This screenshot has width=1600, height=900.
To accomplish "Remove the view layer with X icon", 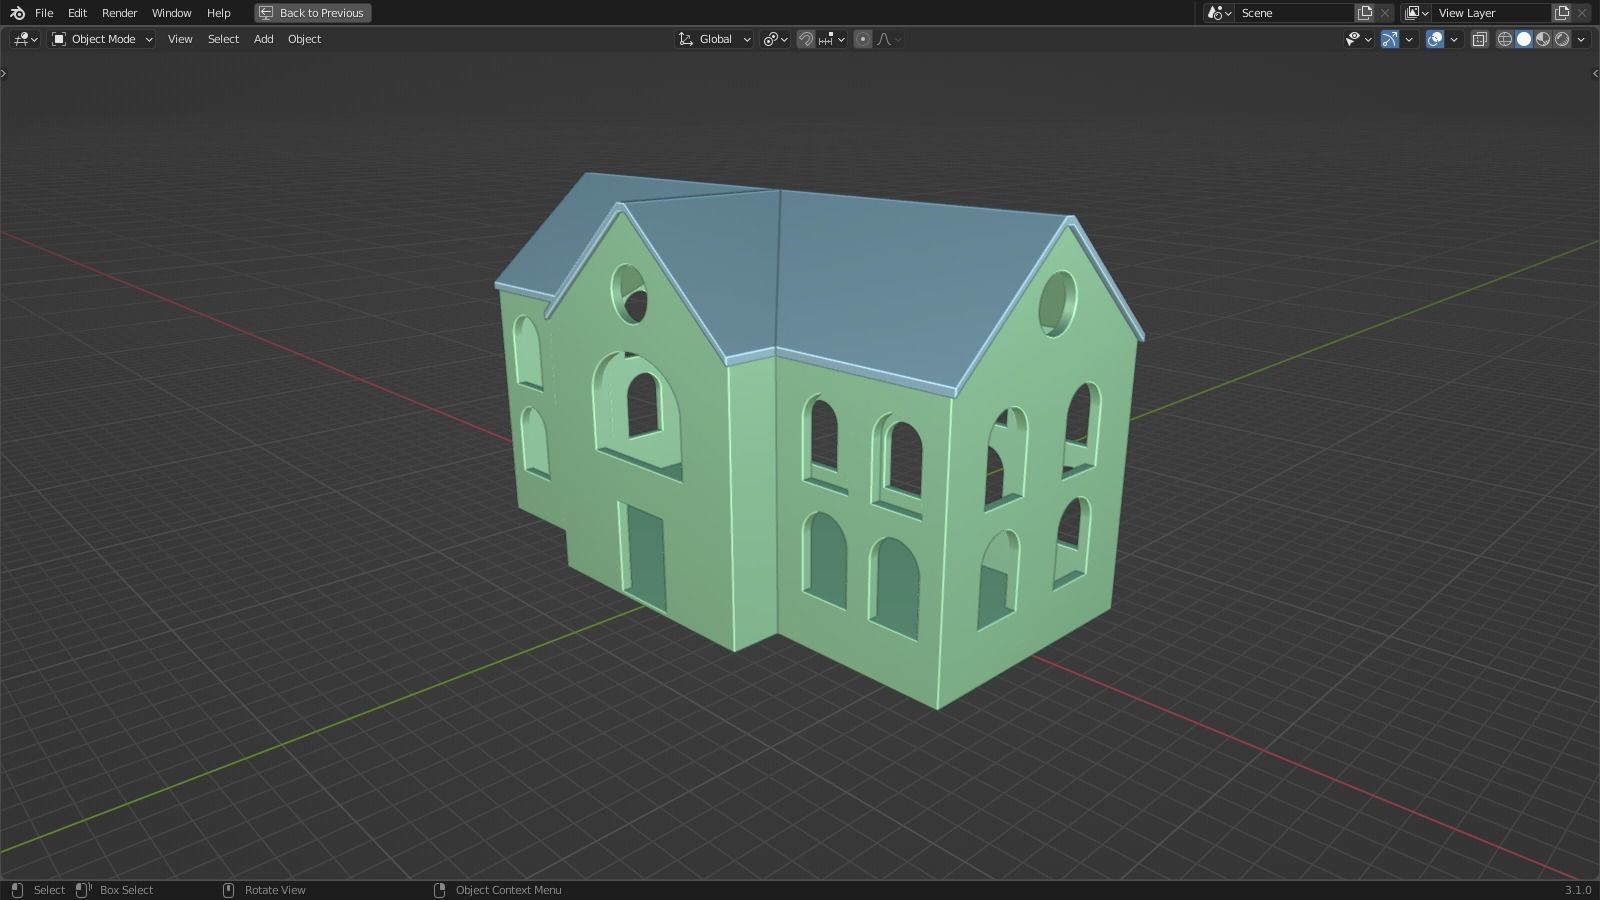I will (x=1582, y=13).
